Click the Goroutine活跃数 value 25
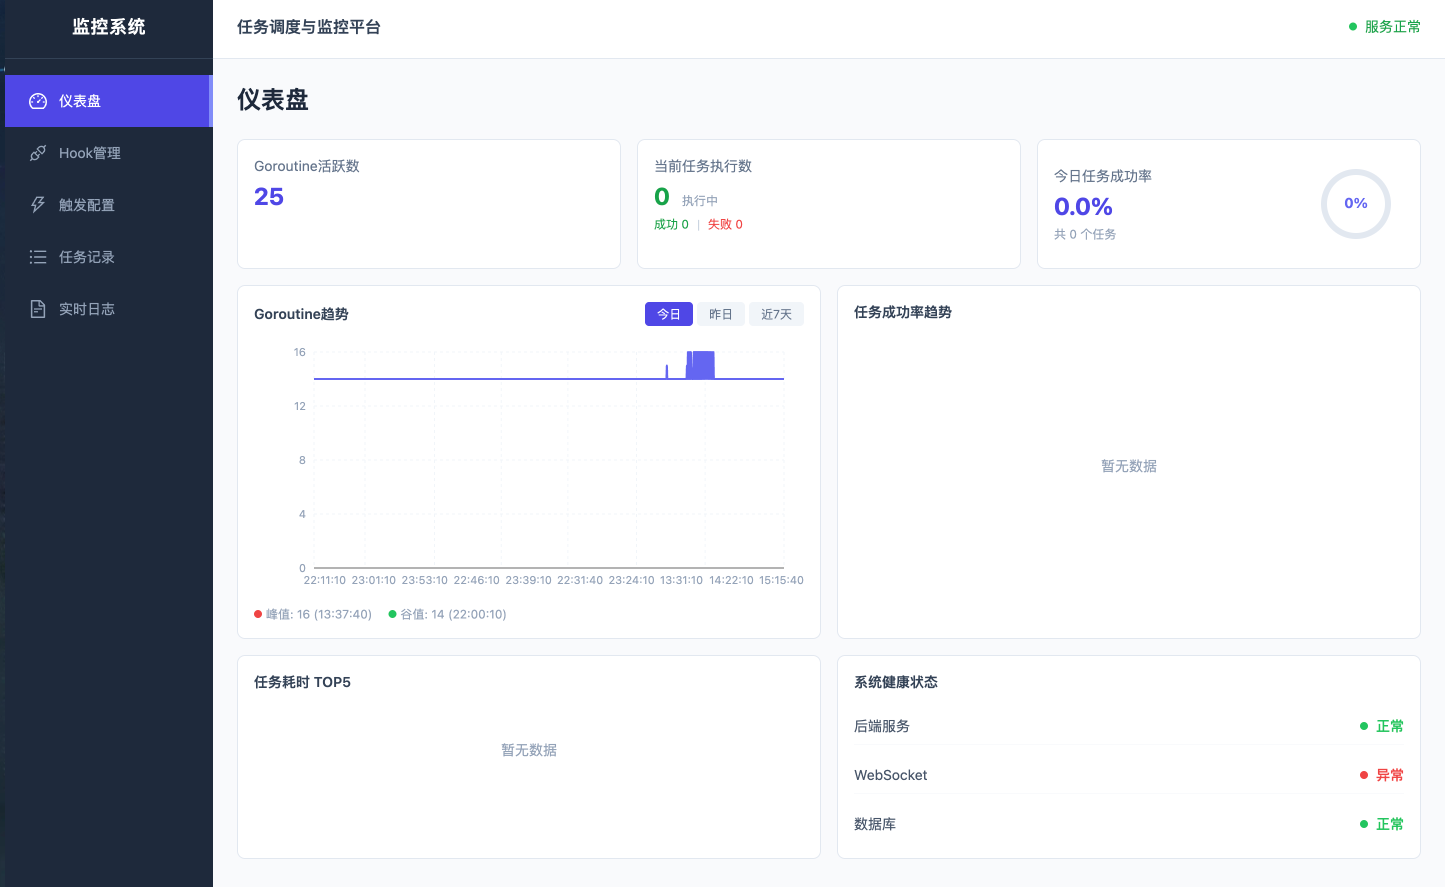This screenshot has height=887, width=1445. 269,197
